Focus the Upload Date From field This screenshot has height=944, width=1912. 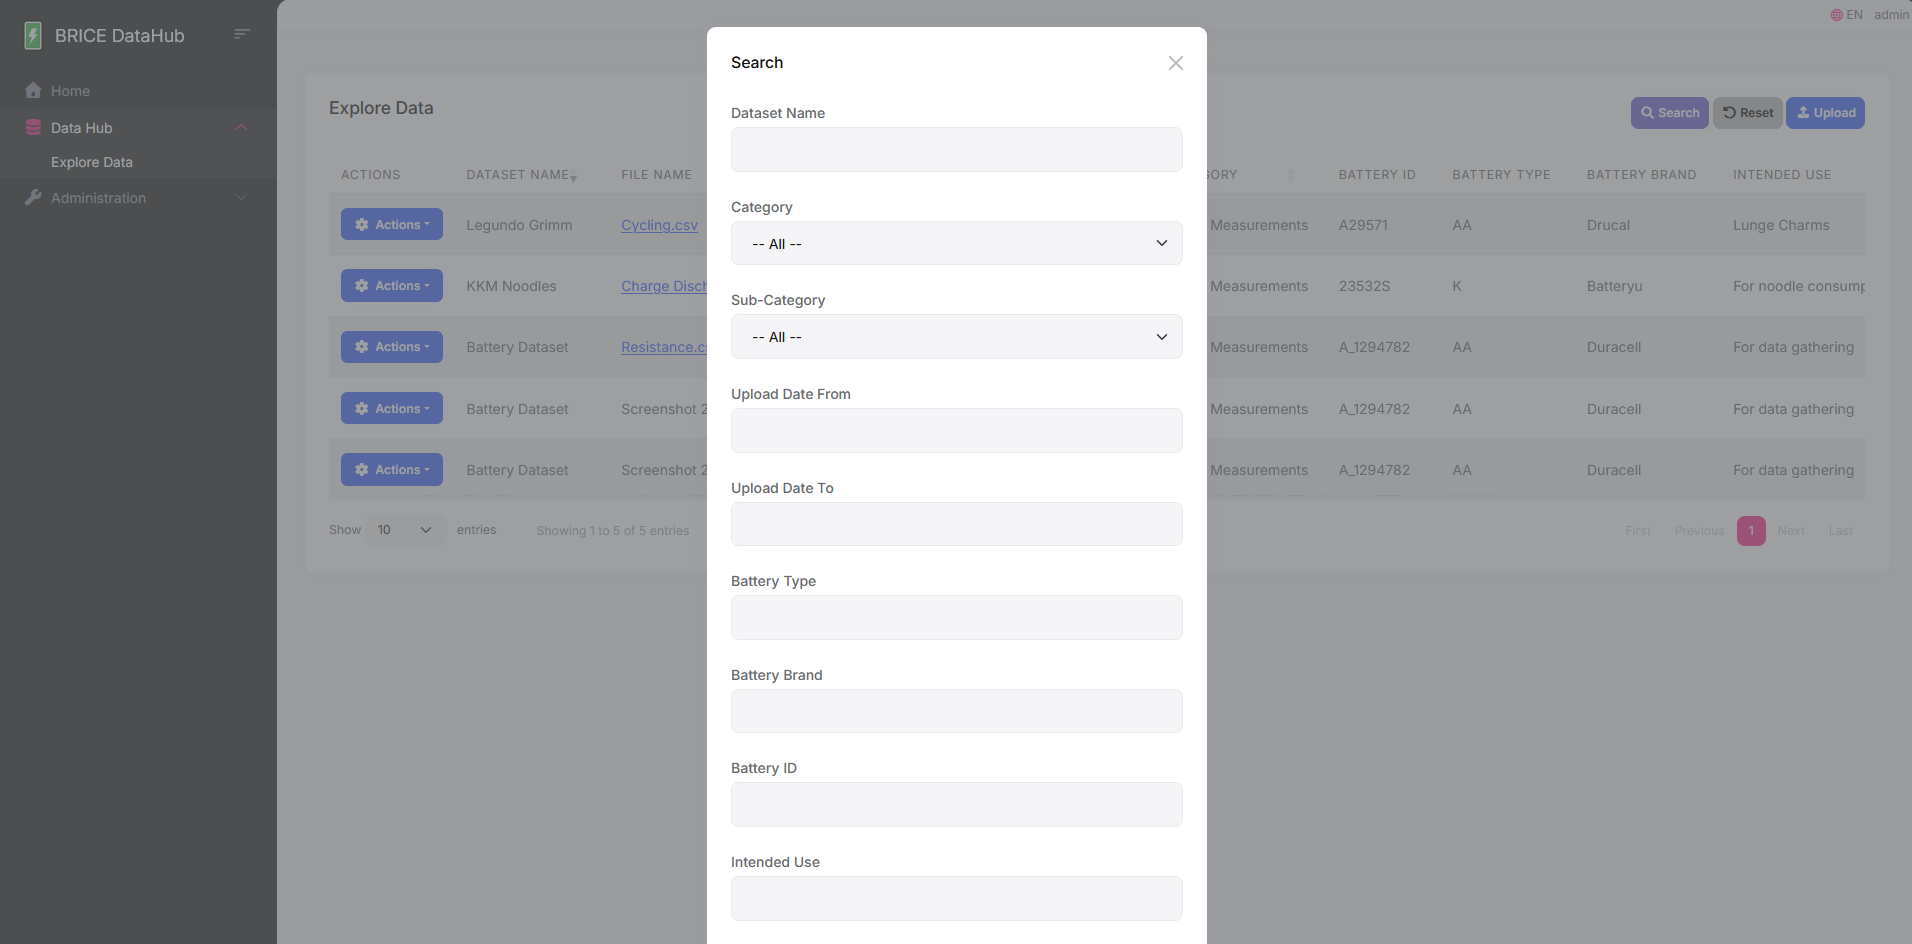956,430
